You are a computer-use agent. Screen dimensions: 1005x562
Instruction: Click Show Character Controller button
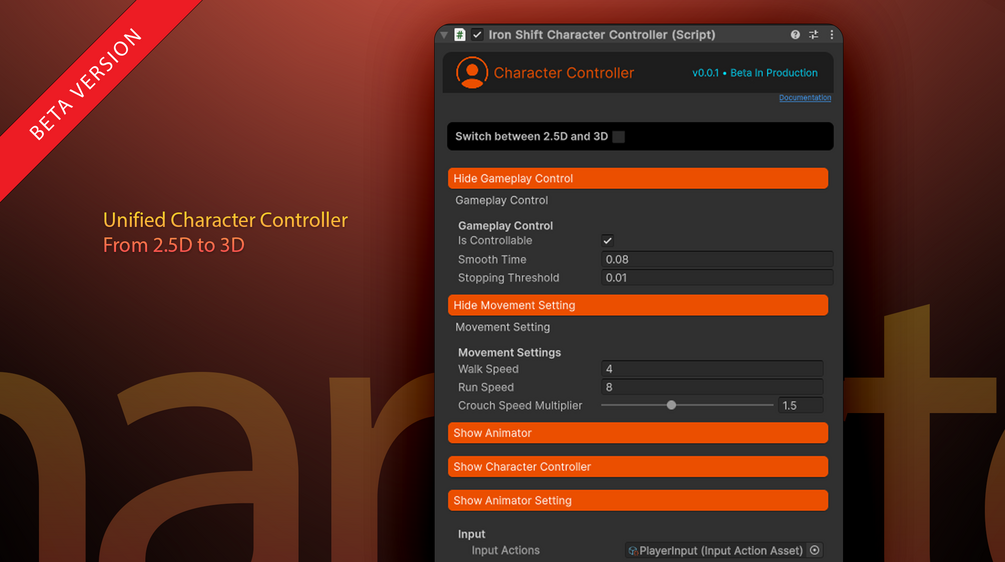638,467
